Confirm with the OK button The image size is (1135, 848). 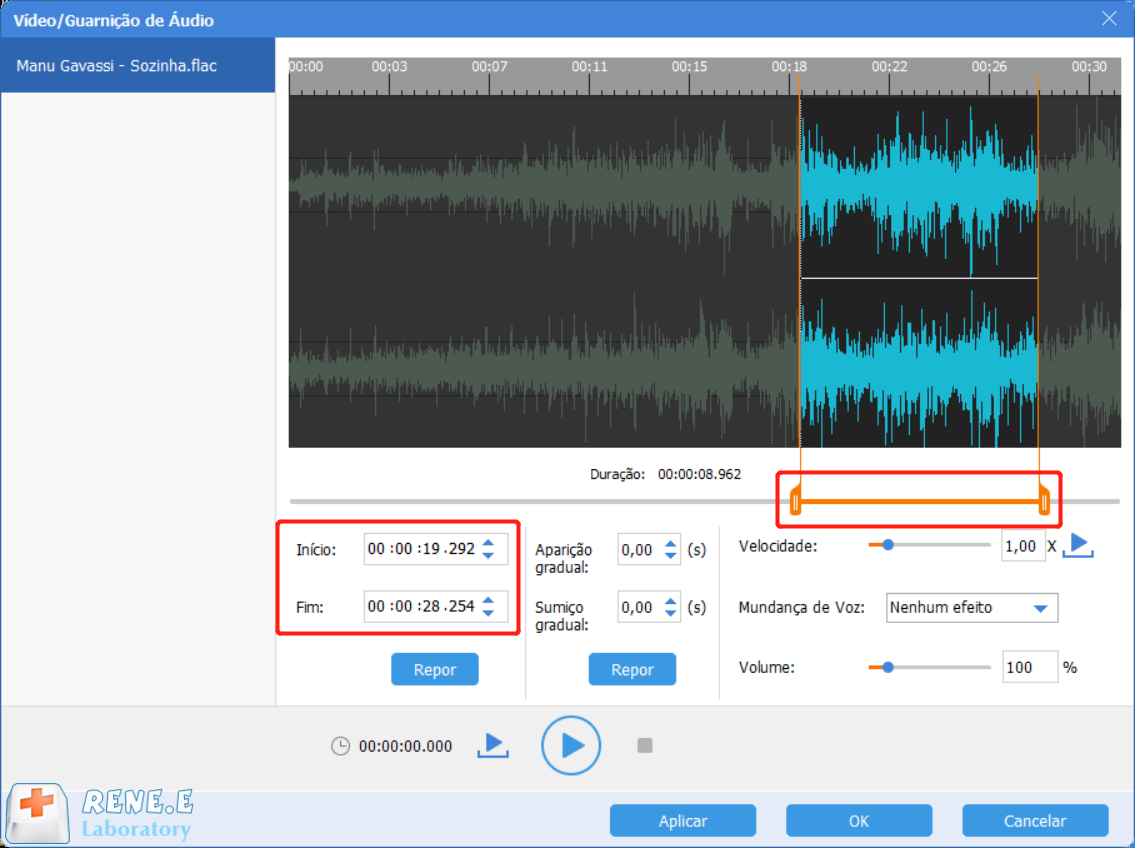[858, 821]
